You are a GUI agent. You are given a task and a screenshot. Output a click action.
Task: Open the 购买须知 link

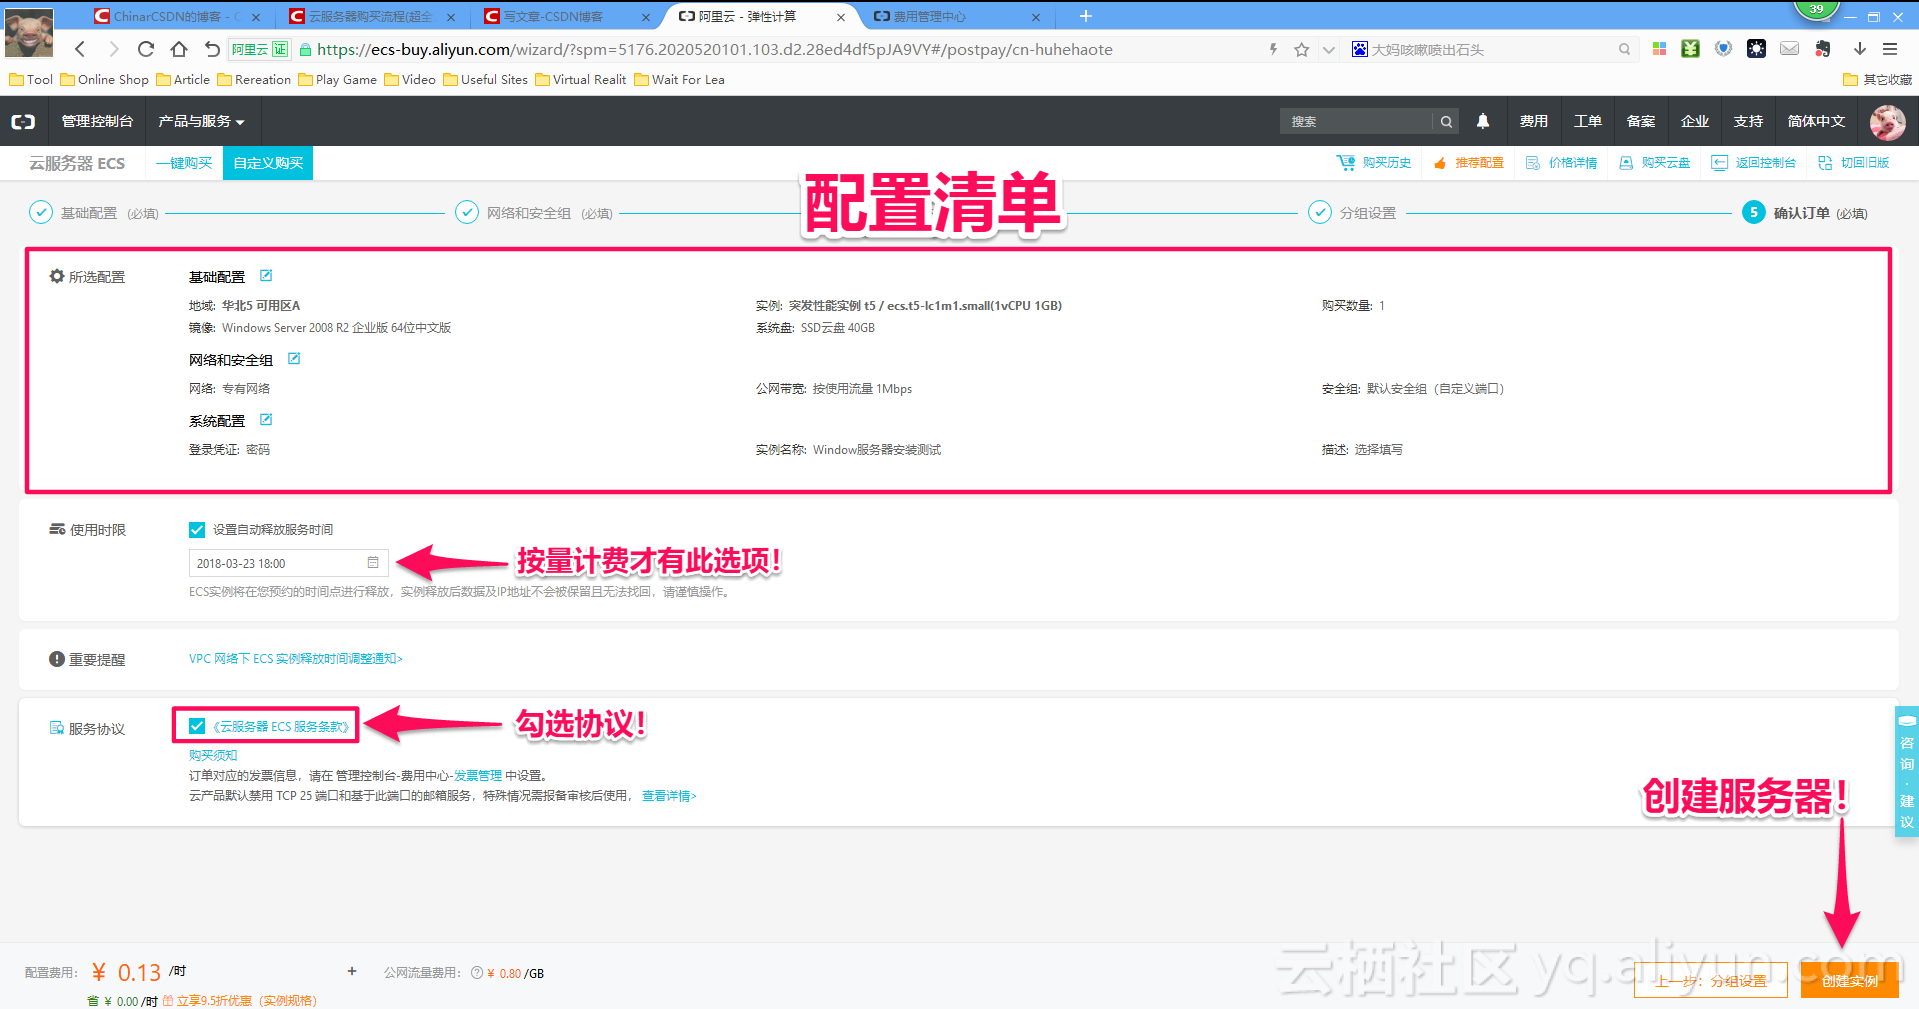pyautogui.click(x=213, y=756)
